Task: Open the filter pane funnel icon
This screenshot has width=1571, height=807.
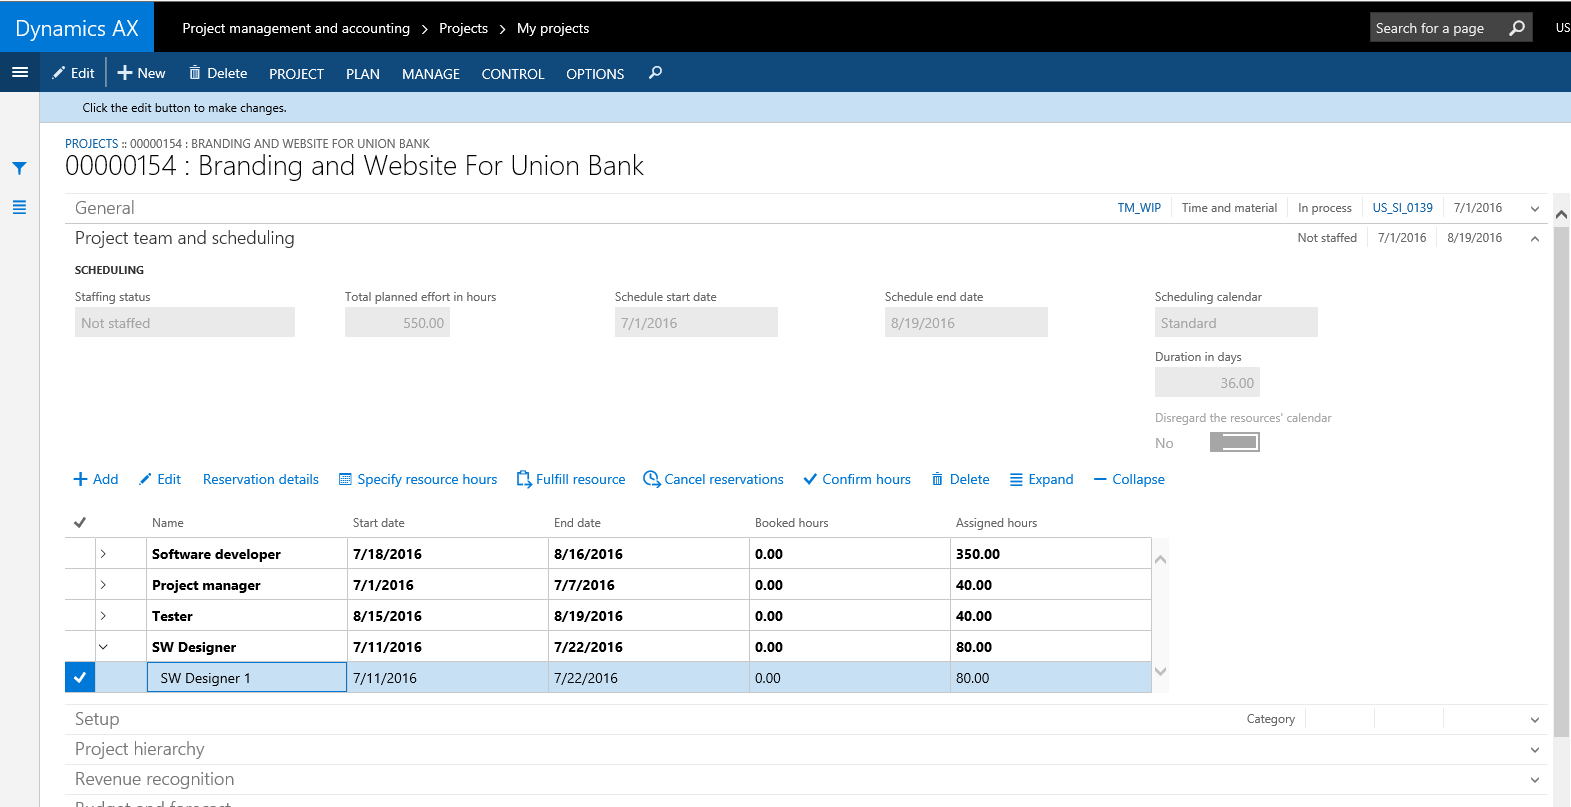Action: [x=19, y=168]
